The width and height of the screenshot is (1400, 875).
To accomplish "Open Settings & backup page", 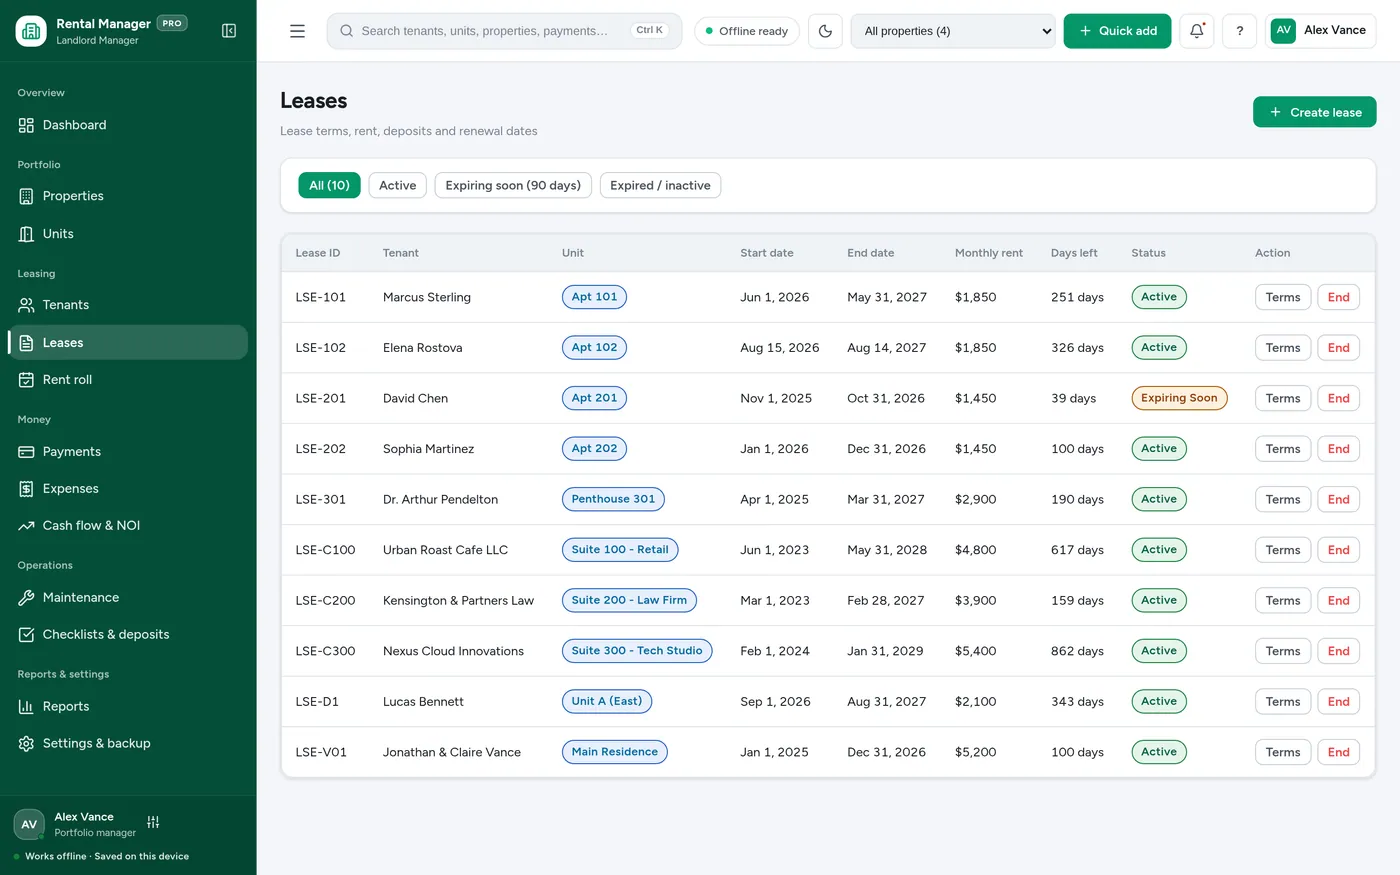I will 128,744.
